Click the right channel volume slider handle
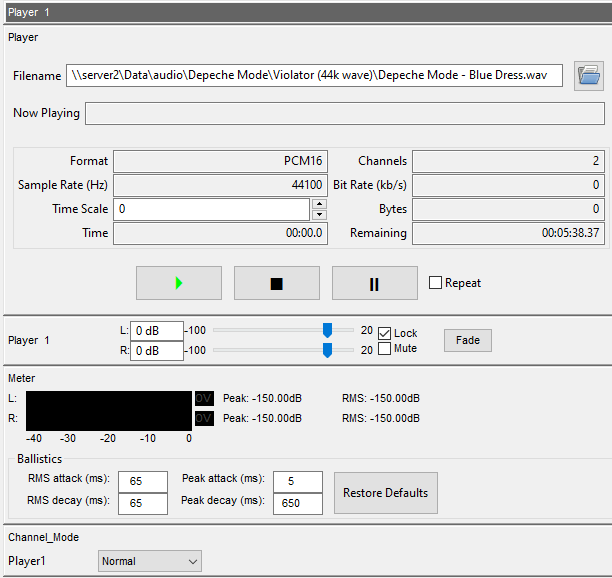This screenshot has width=612, height=578. pos(327,350)
